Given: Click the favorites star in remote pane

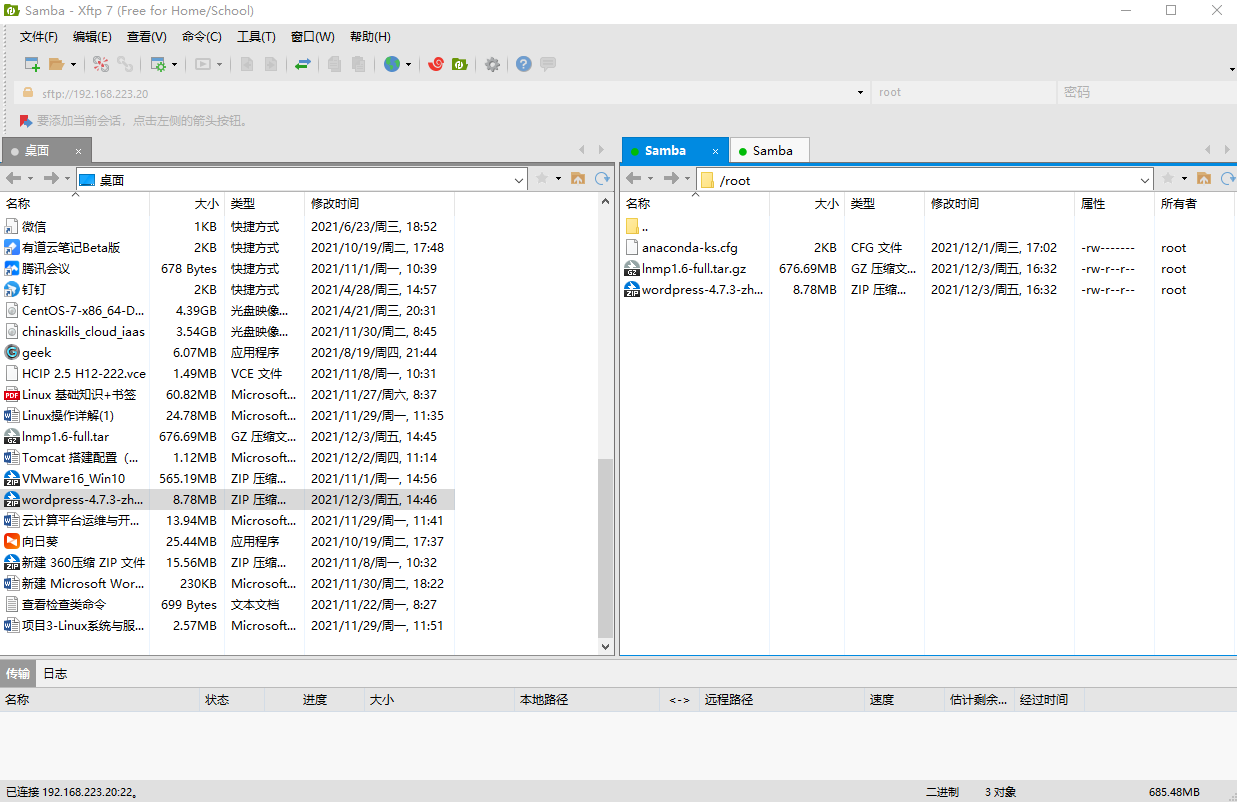Looking at the screenshot, I should coord(1168,178).
